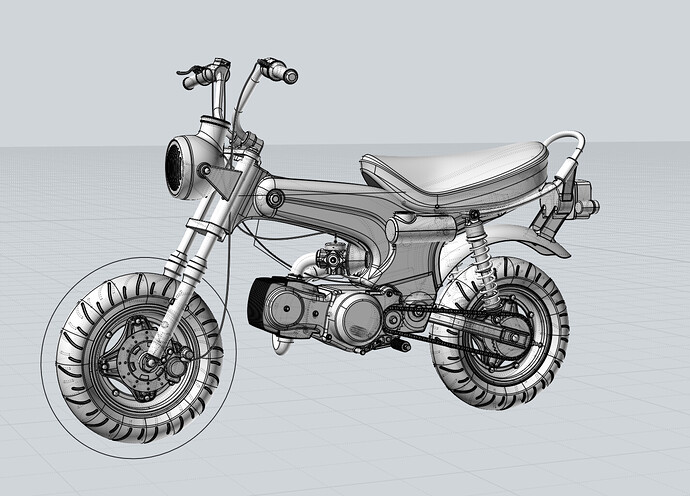Select the carburetor above the engine

(331, 260)
